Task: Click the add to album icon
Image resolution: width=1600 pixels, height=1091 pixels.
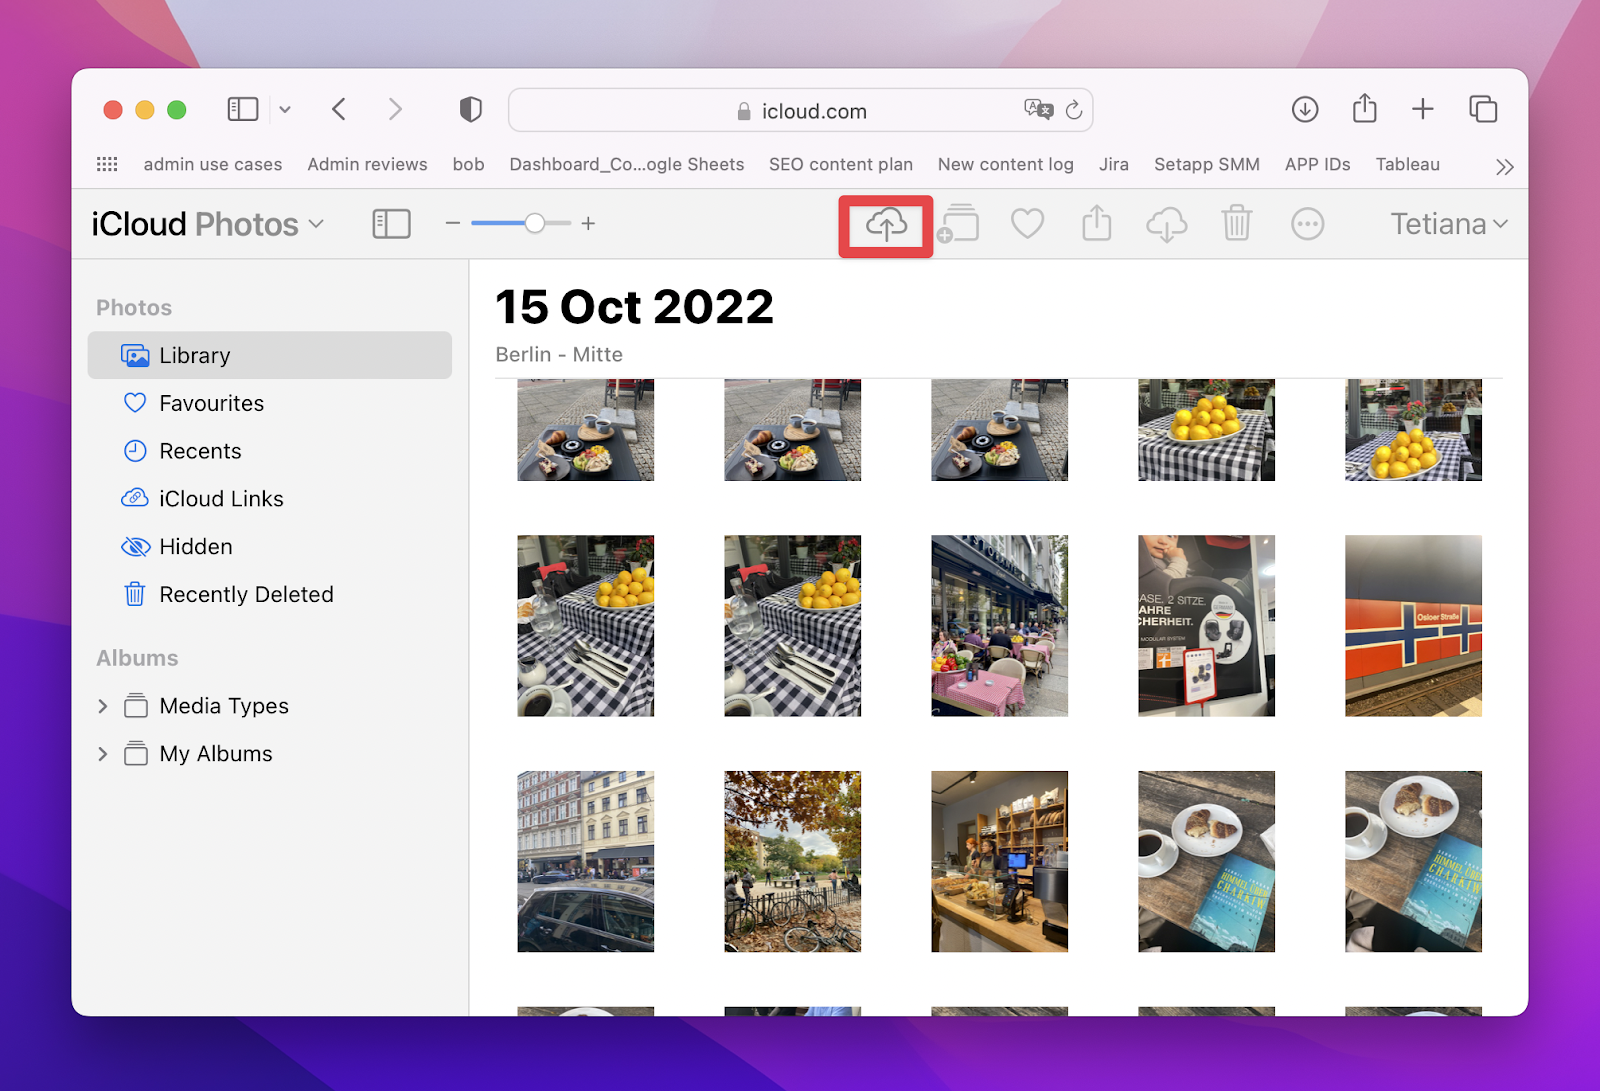Action: click(x=958, y=224)
